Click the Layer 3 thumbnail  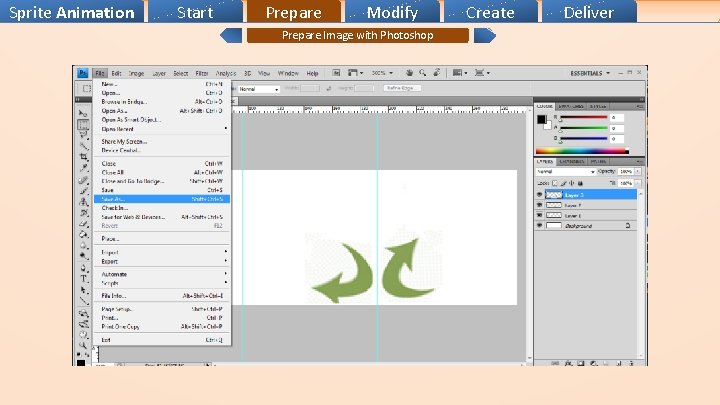(553, 195)
